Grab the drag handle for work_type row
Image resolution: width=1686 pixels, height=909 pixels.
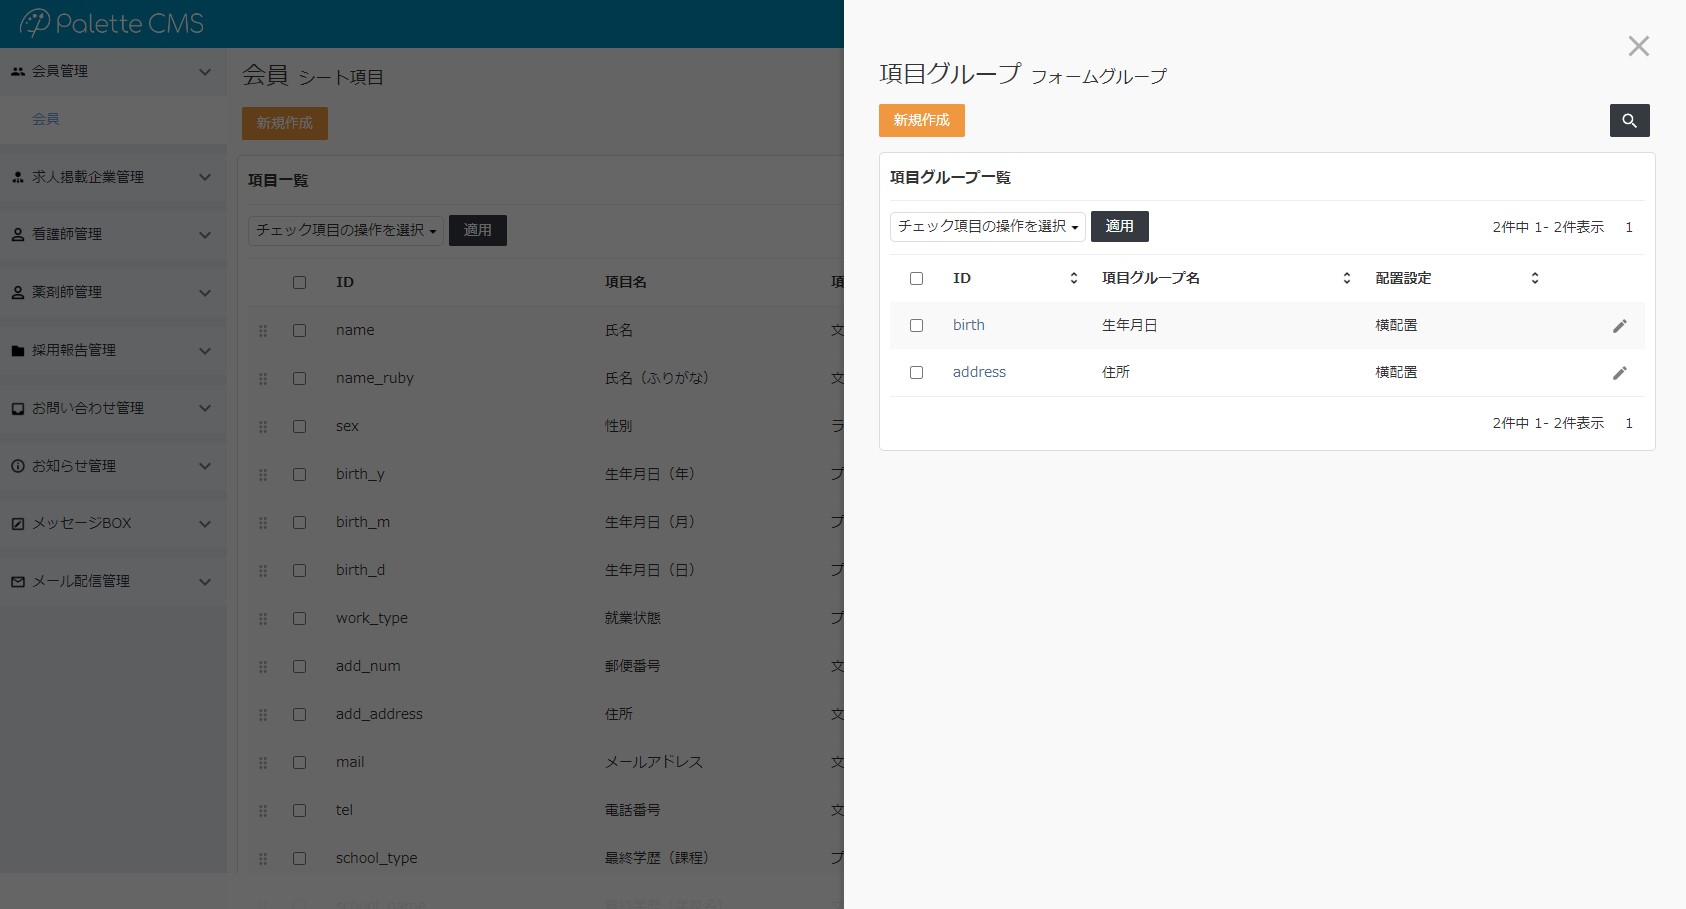point(263,618)
